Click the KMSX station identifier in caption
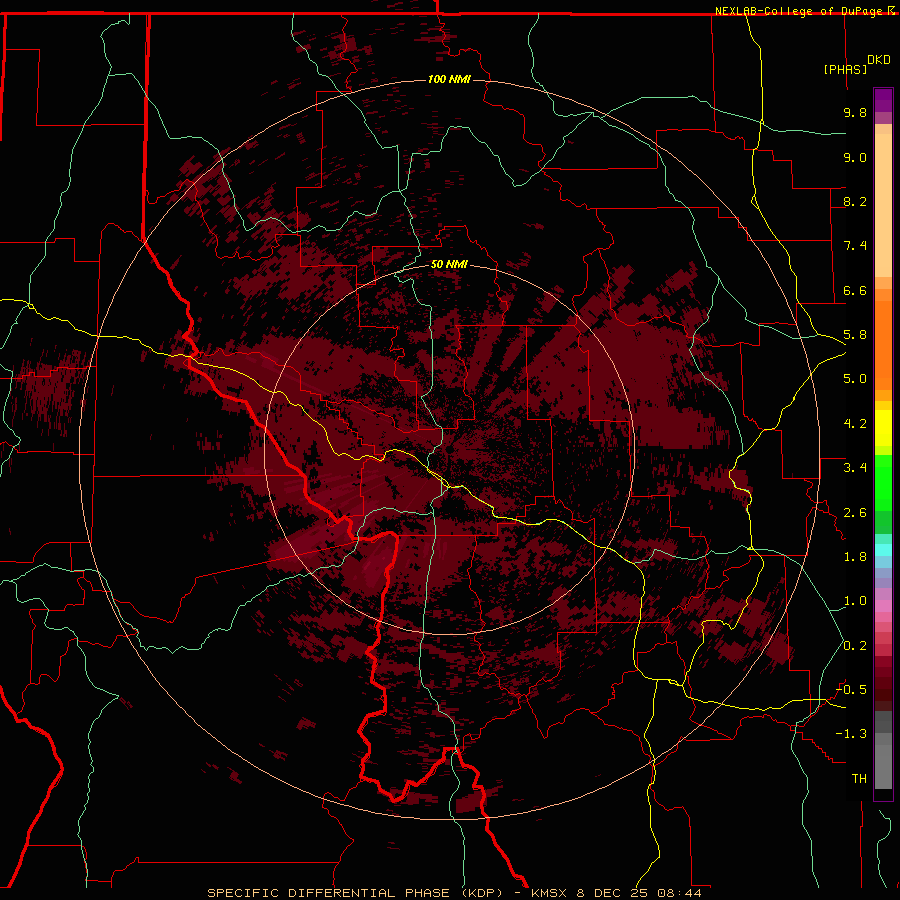This screenshot has width=900, height=900. [549, 893]
